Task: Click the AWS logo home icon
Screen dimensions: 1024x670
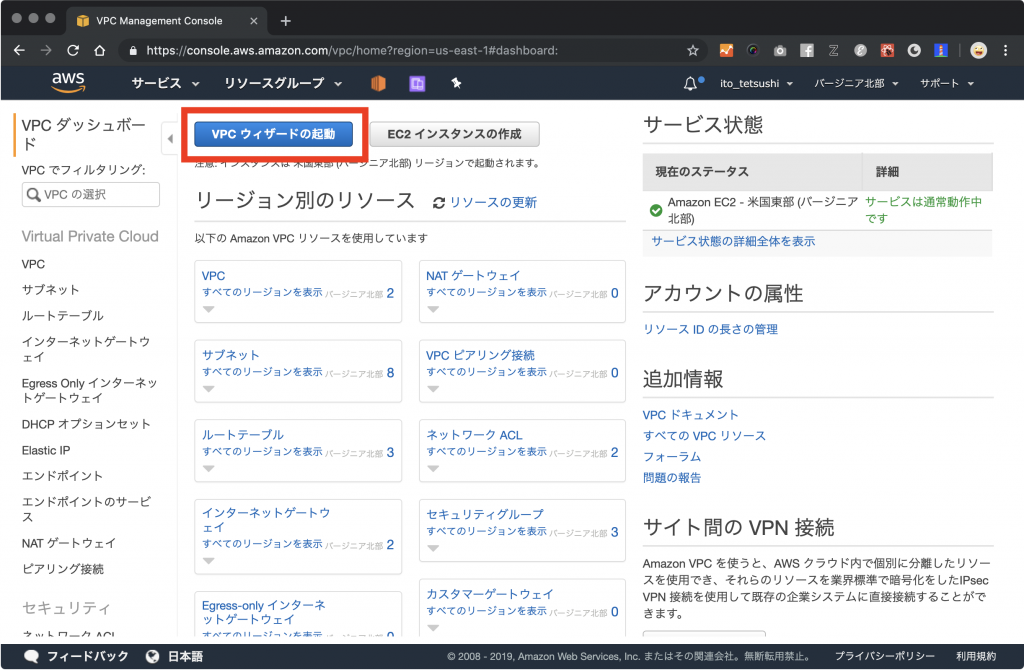Action: click(x=68, y=83)
